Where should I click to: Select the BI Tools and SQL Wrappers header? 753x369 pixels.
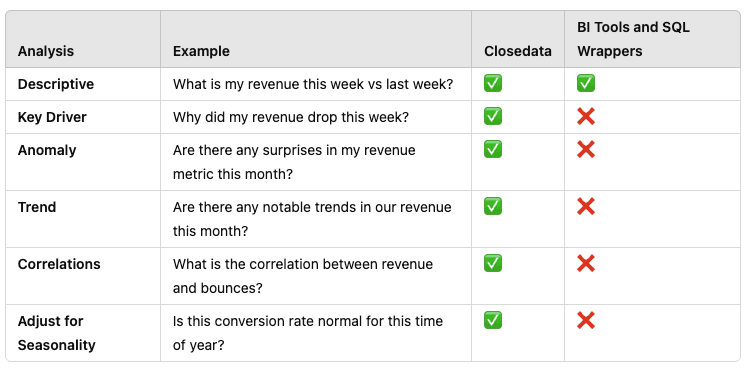pyautogui.click(x=633, y=39)
